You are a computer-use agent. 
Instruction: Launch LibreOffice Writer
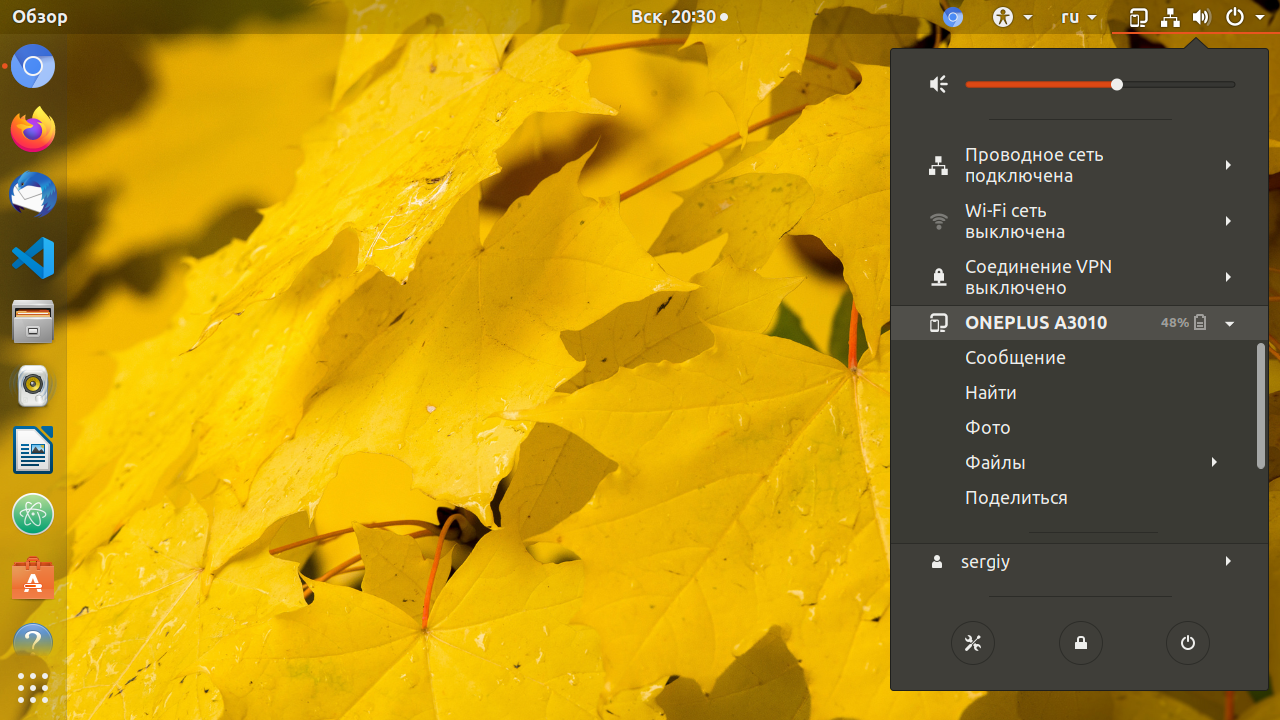pyautogui.click(x=33, y=450)
